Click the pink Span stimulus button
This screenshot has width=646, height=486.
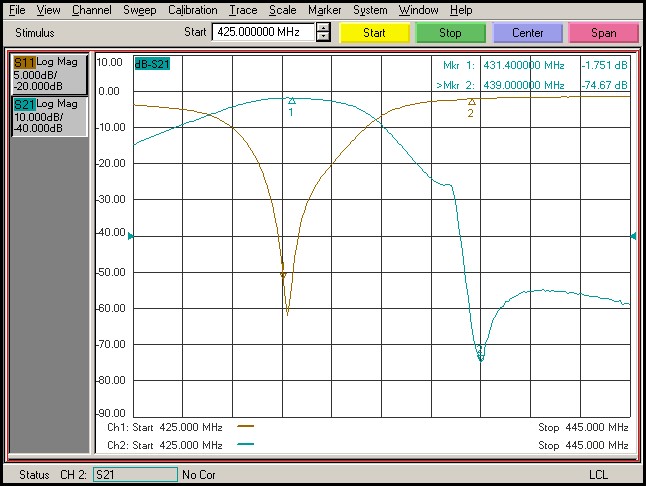click(x=604, y=33)
